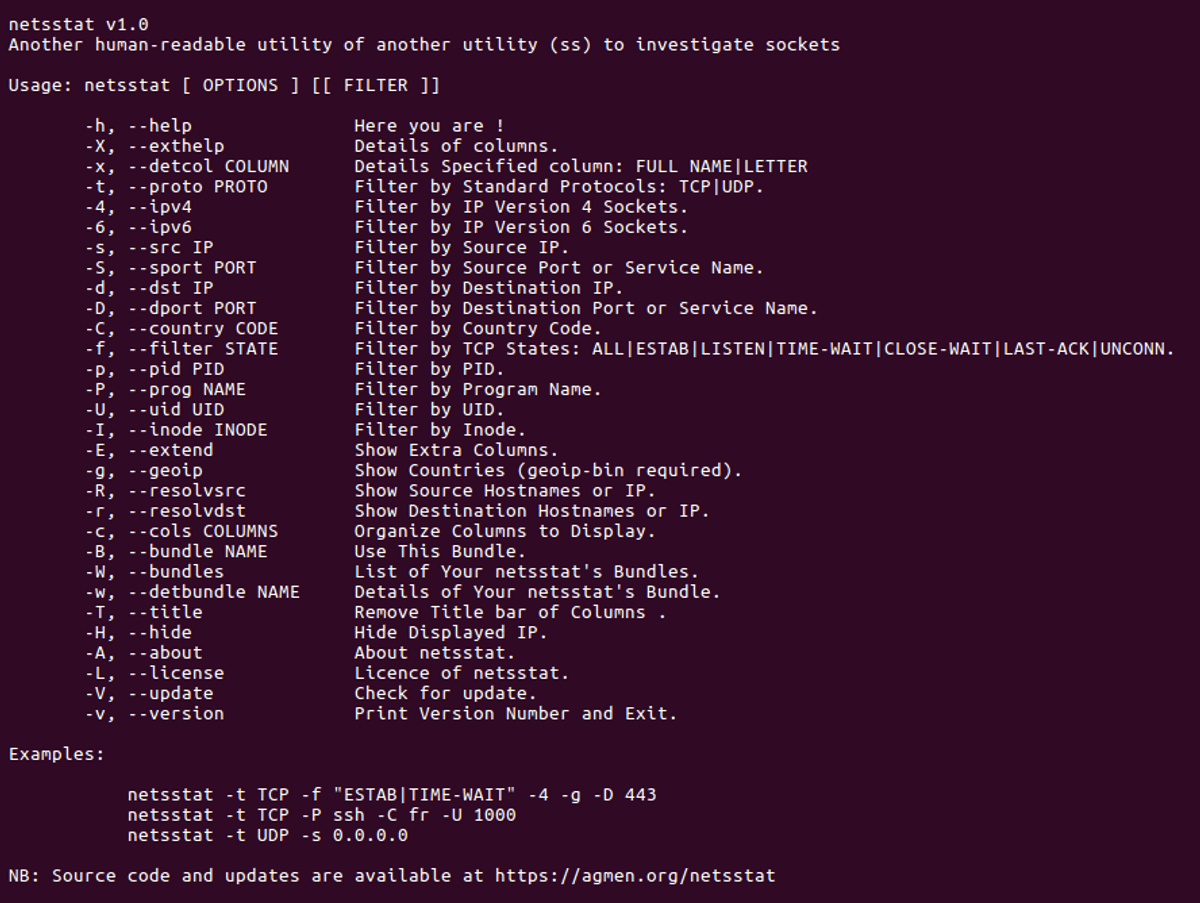This screenshot has width=1200, height=903.
Task: Click the --detcol COLUMN option
Action: pos(208,166)
